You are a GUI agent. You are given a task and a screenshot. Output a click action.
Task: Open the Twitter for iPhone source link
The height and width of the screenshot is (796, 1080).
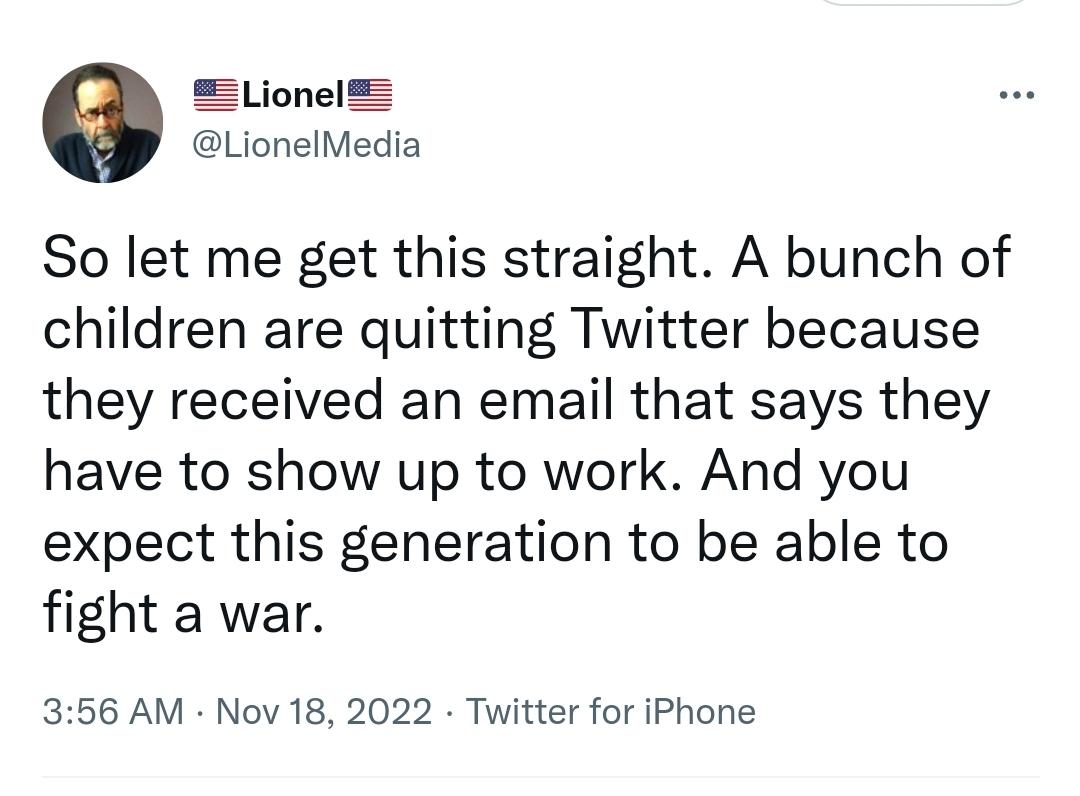[x=611, y=711]
